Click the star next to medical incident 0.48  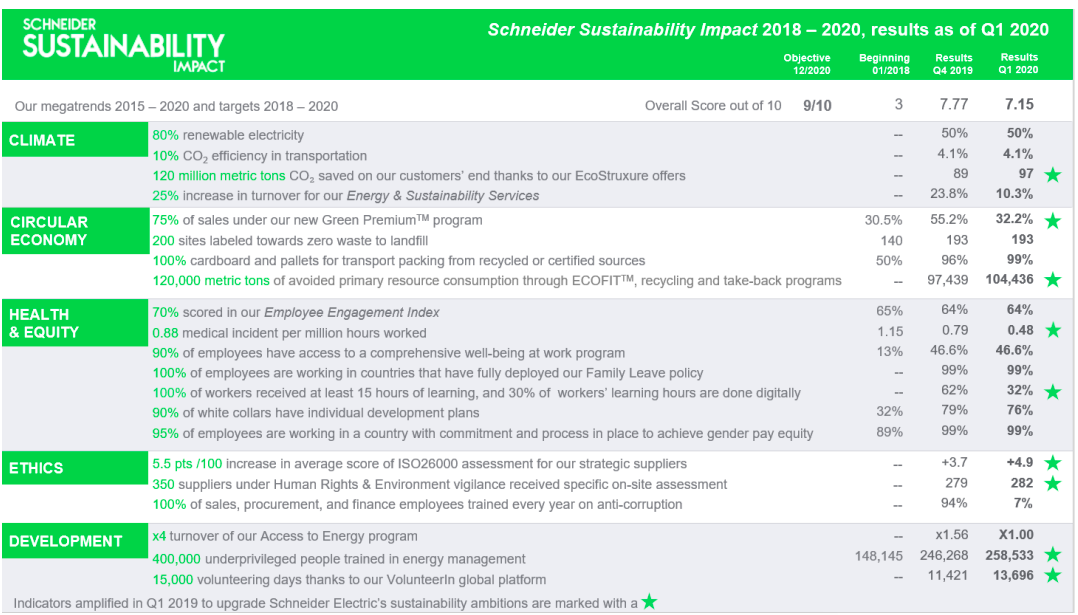[x=1052, y=331]
